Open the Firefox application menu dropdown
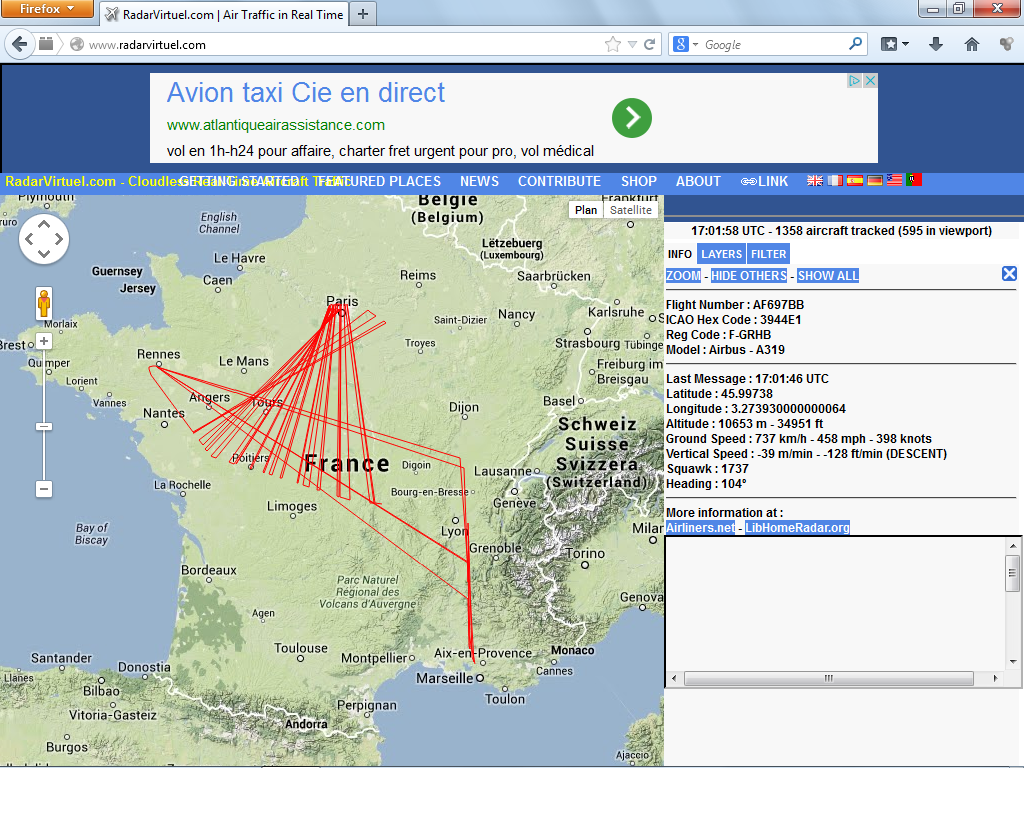The width and height of the screenshot is (1028, 816). click(x=47, y=9)
